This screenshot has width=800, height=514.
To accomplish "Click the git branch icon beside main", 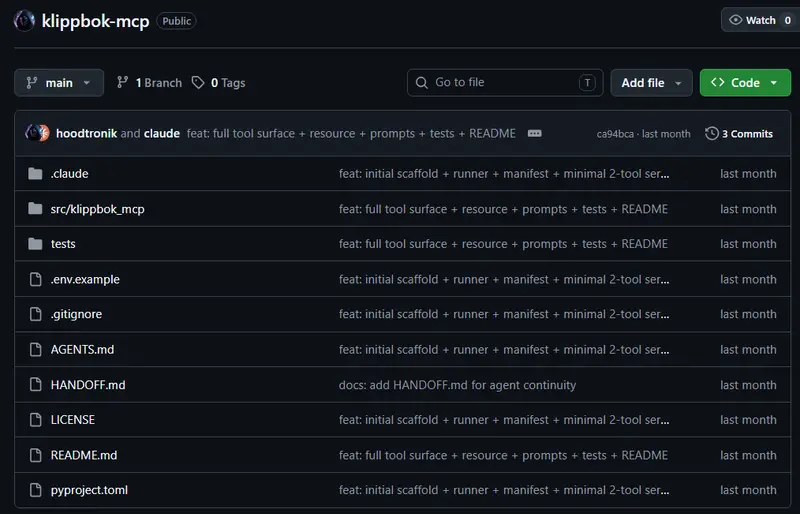I will click(32, 83).
